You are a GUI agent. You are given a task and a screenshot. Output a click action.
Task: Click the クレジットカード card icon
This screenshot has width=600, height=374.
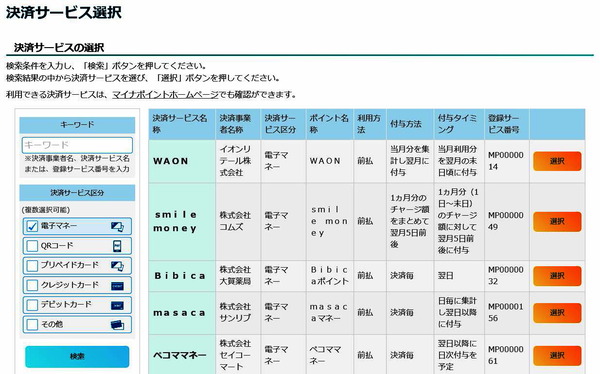coord(117,286)
